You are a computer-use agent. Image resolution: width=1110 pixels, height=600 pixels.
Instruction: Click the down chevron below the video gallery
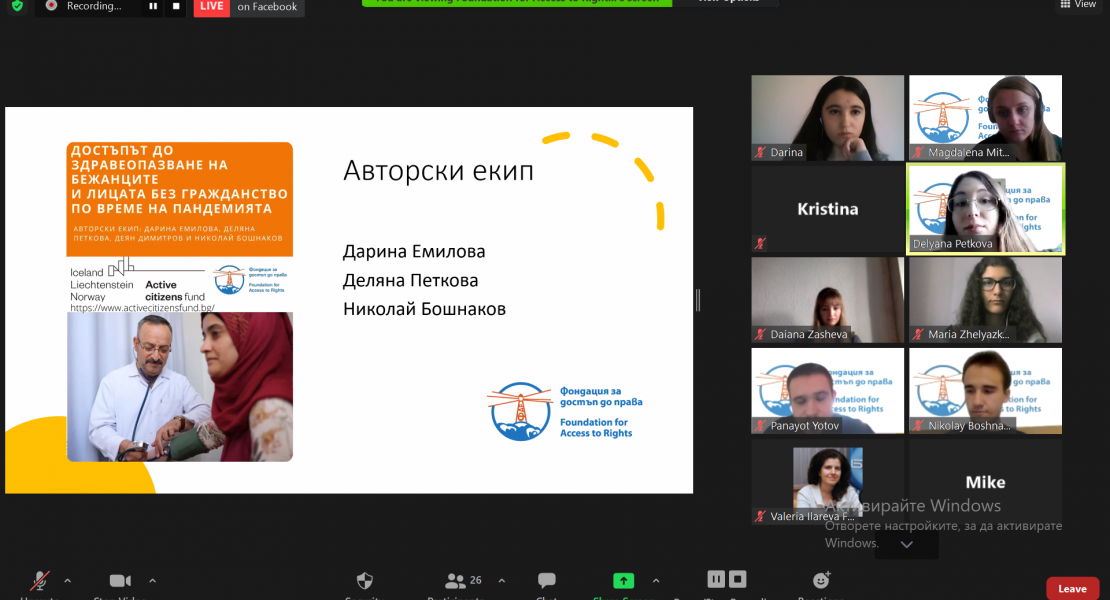(907, 545)
